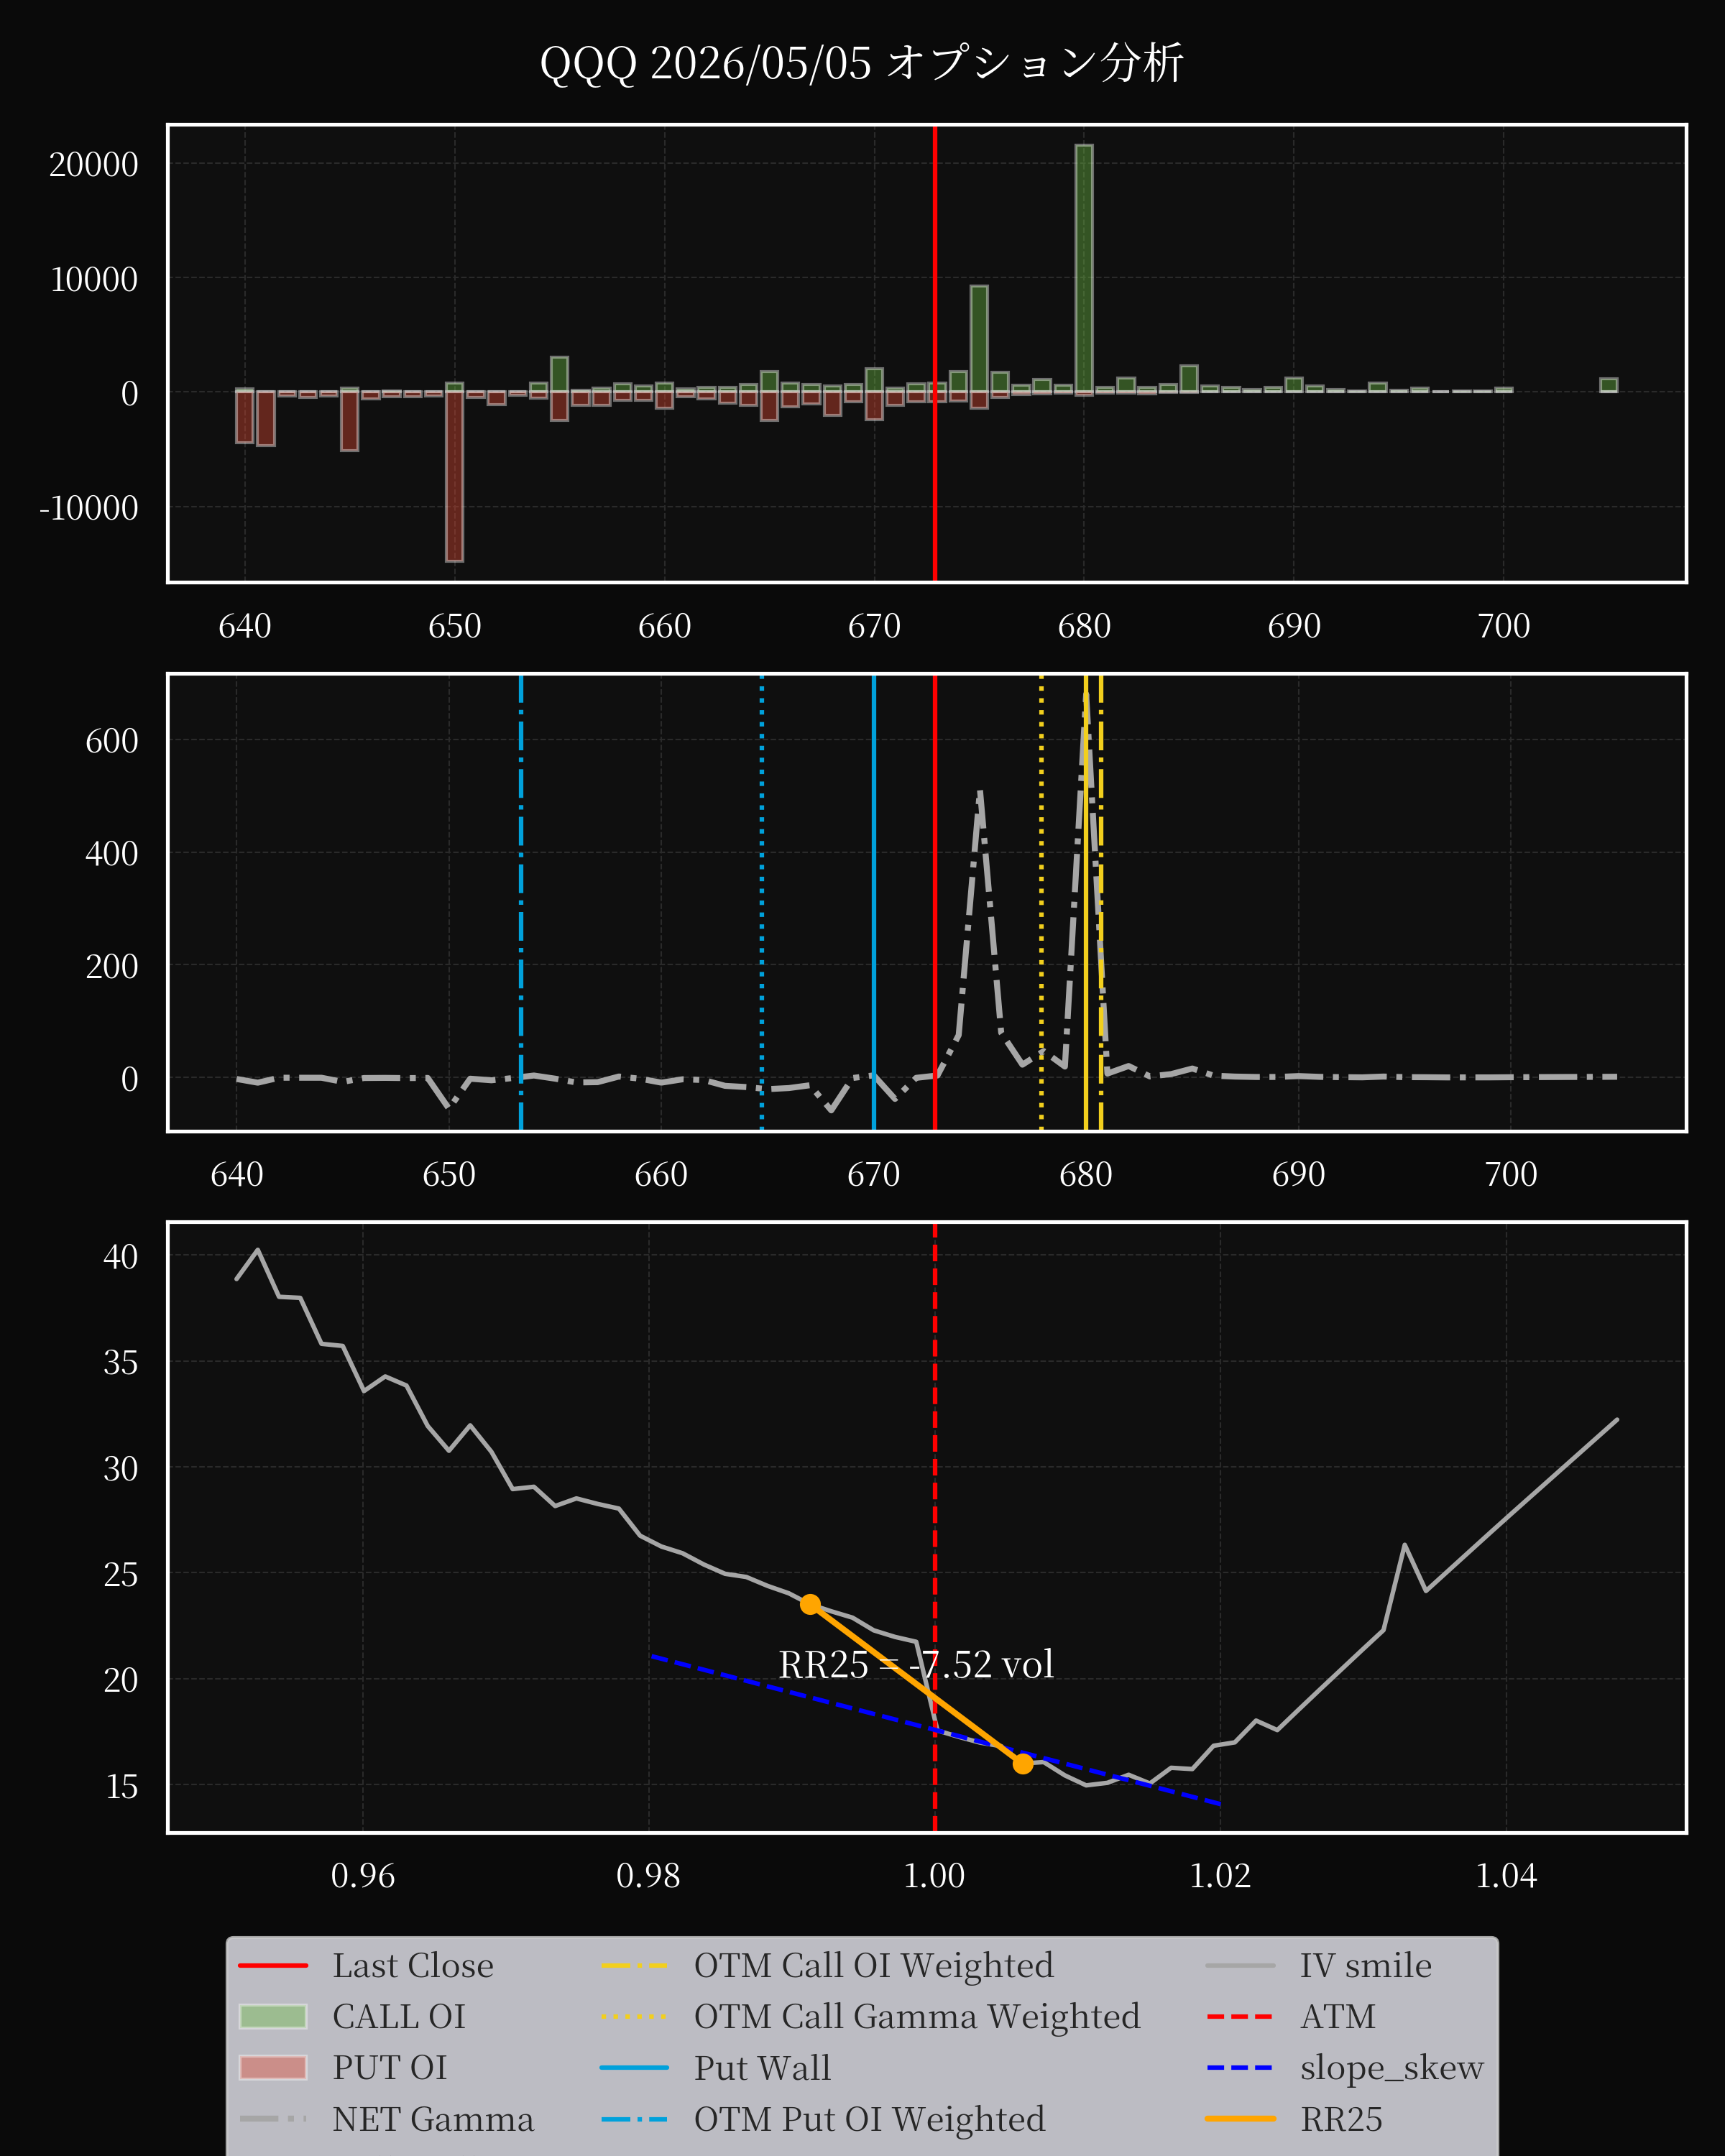Screen dimensions: 1725x2156
Task: Select the "PUT OI" legend label
Action: 390,2068
